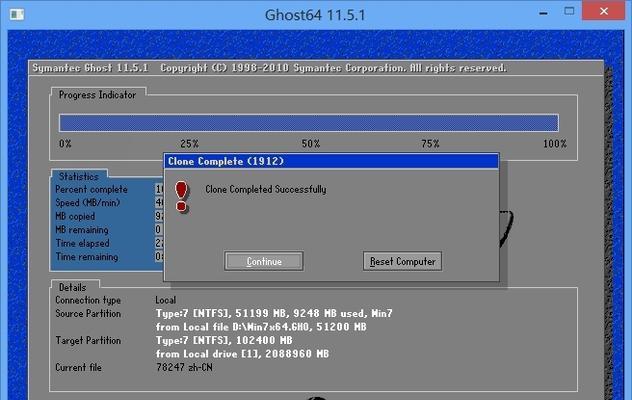632x400 pixels.
Task: Click the 'Target Partition' label
Action: [88, 340]
